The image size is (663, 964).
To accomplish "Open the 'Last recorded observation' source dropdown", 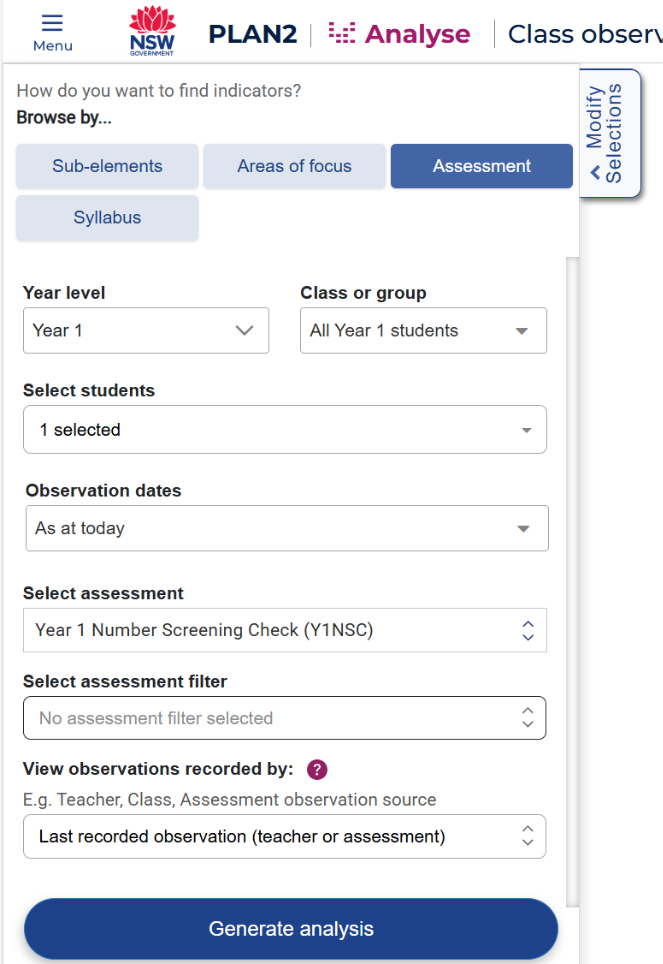I will pyautogui.click(x=285, y=837).
